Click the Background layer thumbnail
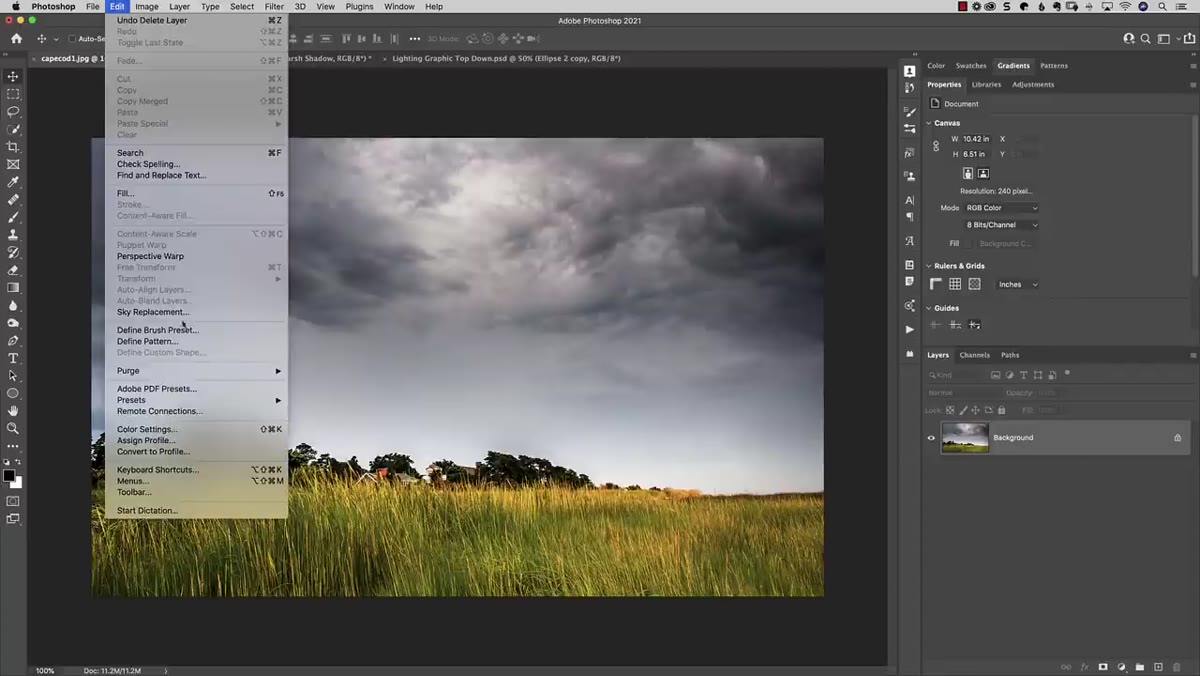The width and height of the screenshot is (1200, 676). tap(965, 438)
